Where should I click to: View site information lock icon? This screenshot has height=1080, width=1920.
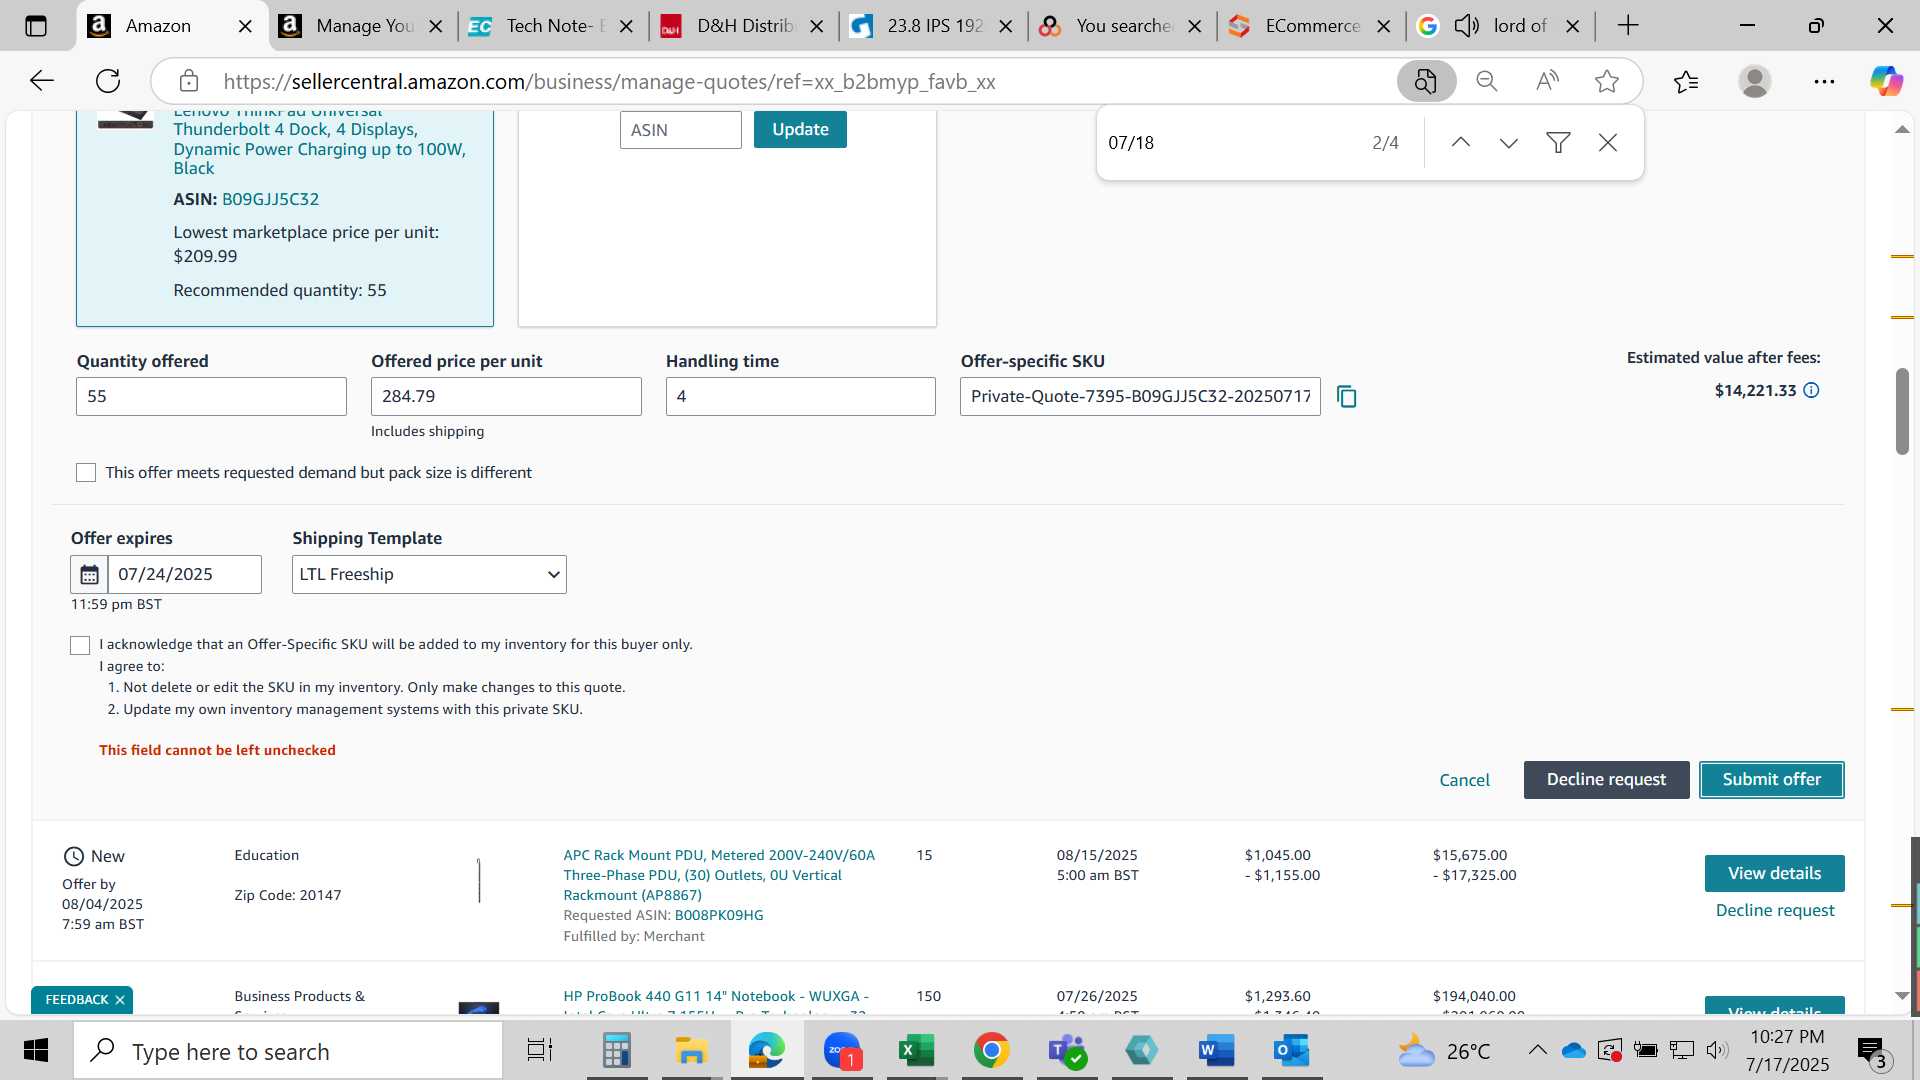(x=189, y=81)
